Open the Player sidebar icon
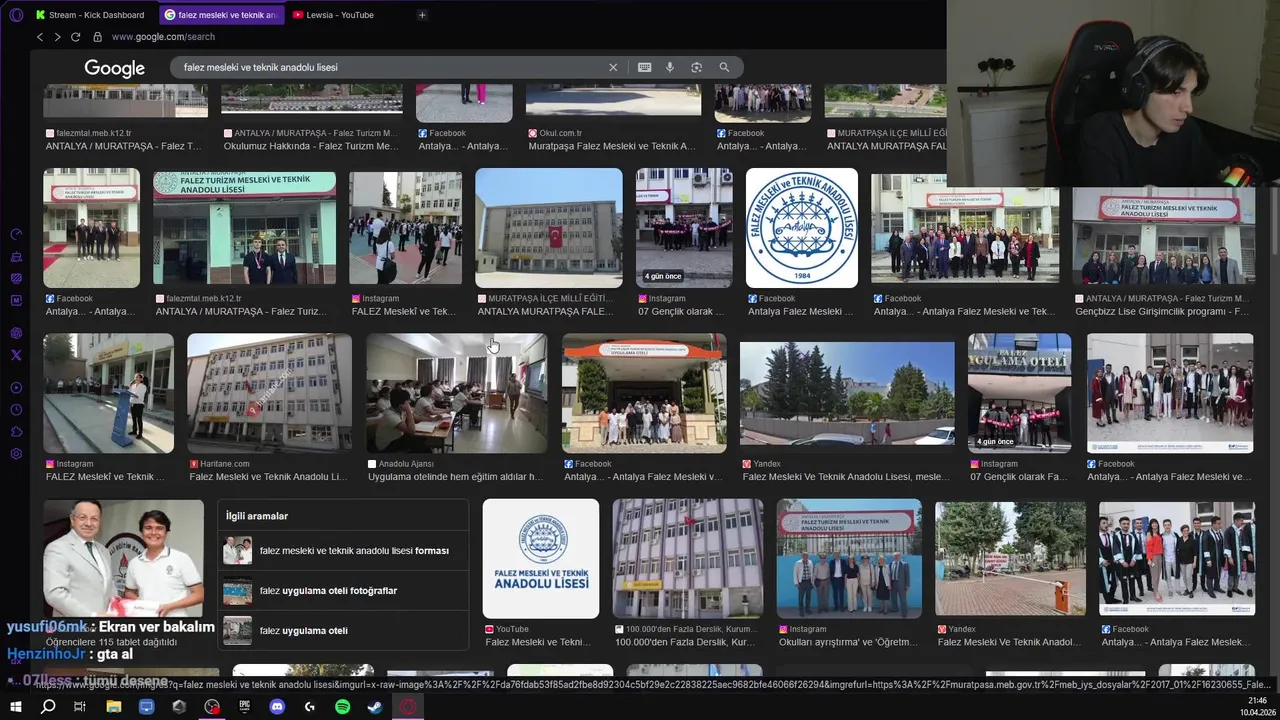 (x=16, y=388)
